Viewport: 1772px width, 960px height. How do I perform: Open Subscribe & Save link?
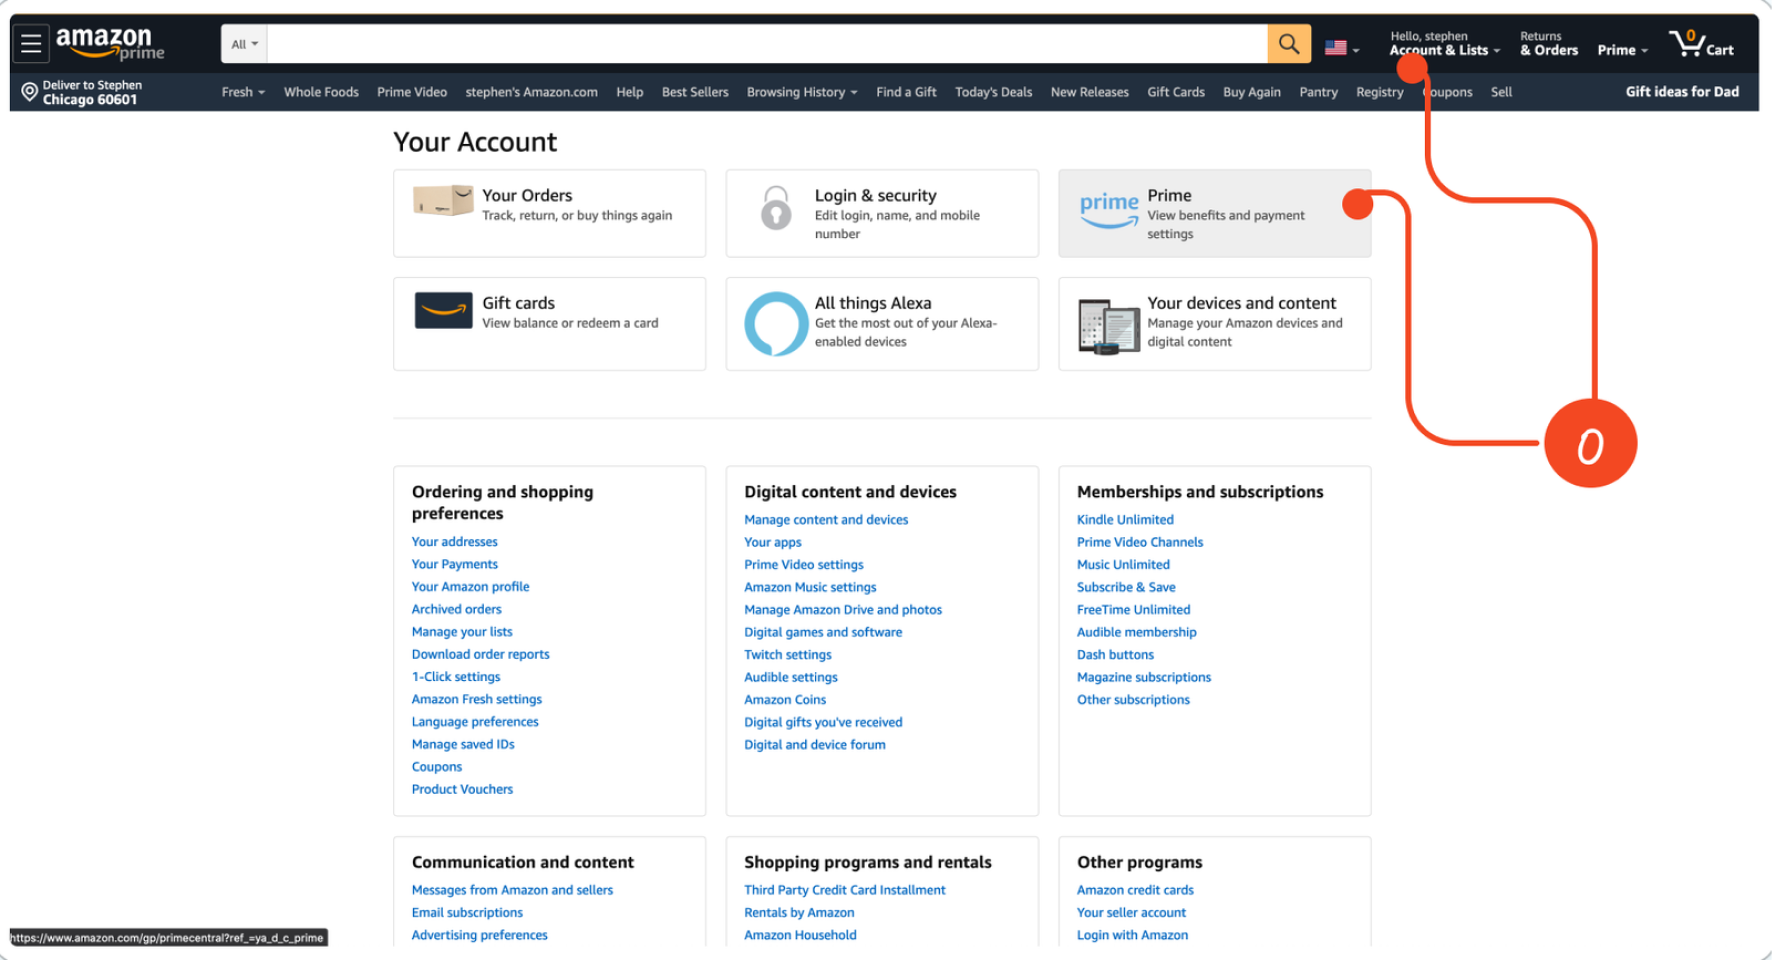tap(1126, 587)
